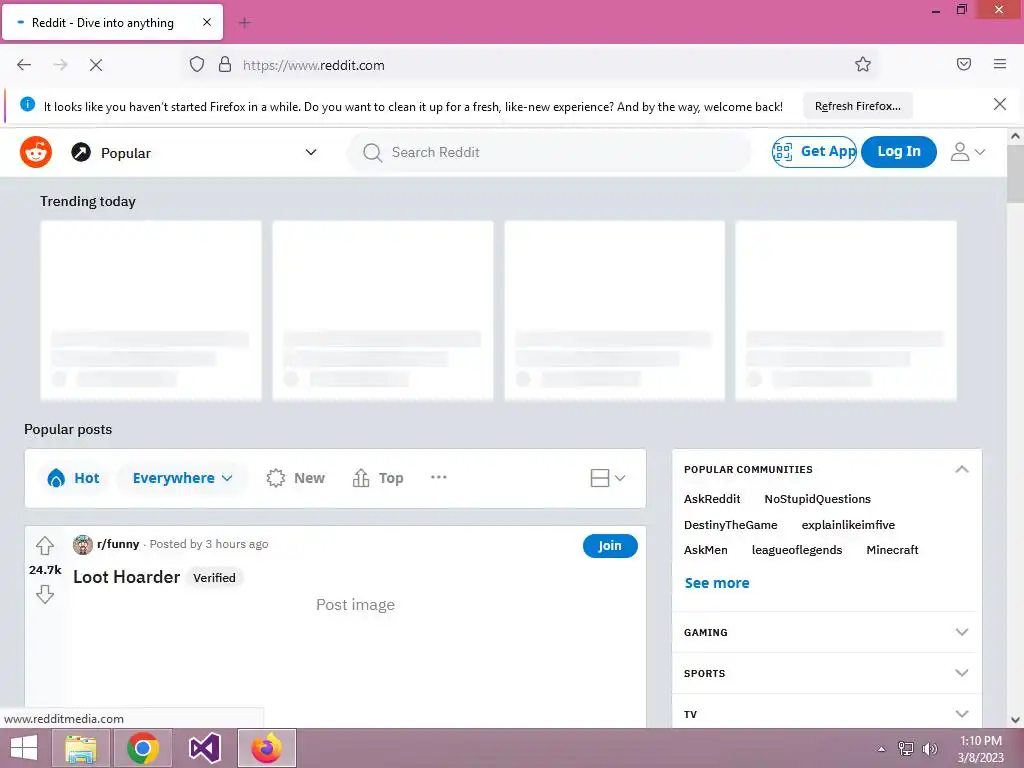This screenshot has height=768, width=1024.
Task: Open the Windows Start menu
Action: click(24, 748)
